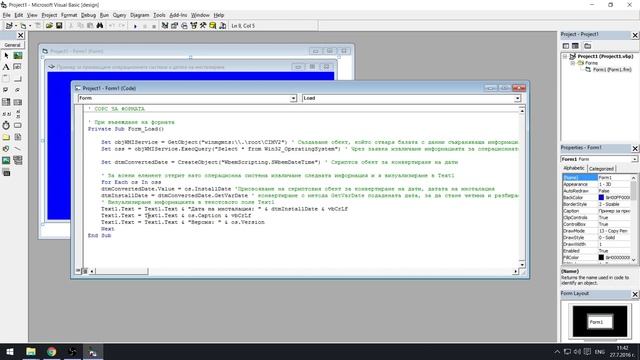Open Chrome from the taskbar
This screenshot has height=360, width=640.
click(51, 352)
